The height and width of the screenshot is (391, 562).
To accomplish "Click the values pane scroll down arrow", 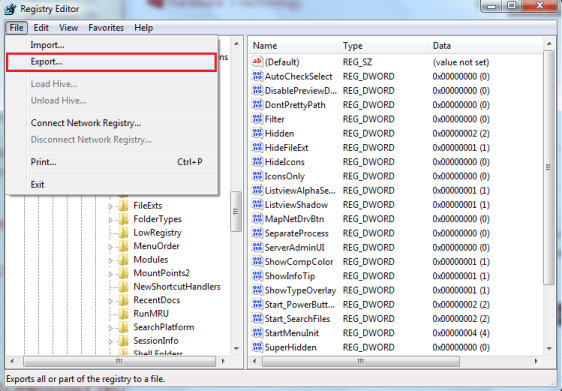I will click(549, 348).
